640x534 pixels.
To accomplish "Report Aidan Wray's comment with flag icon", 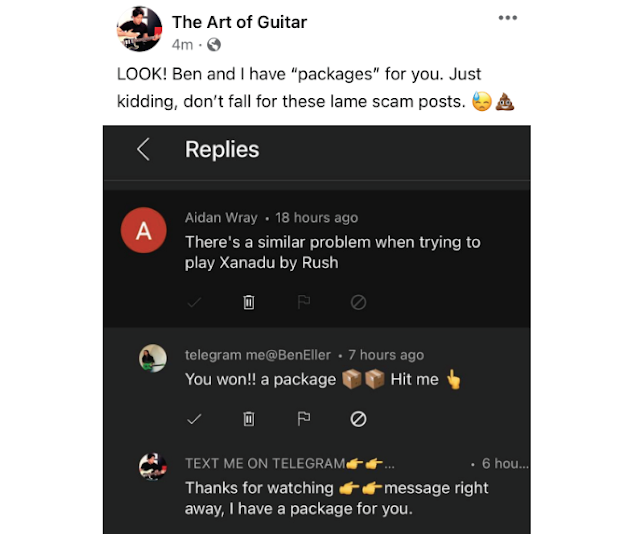I will click(x=304, y=302).
